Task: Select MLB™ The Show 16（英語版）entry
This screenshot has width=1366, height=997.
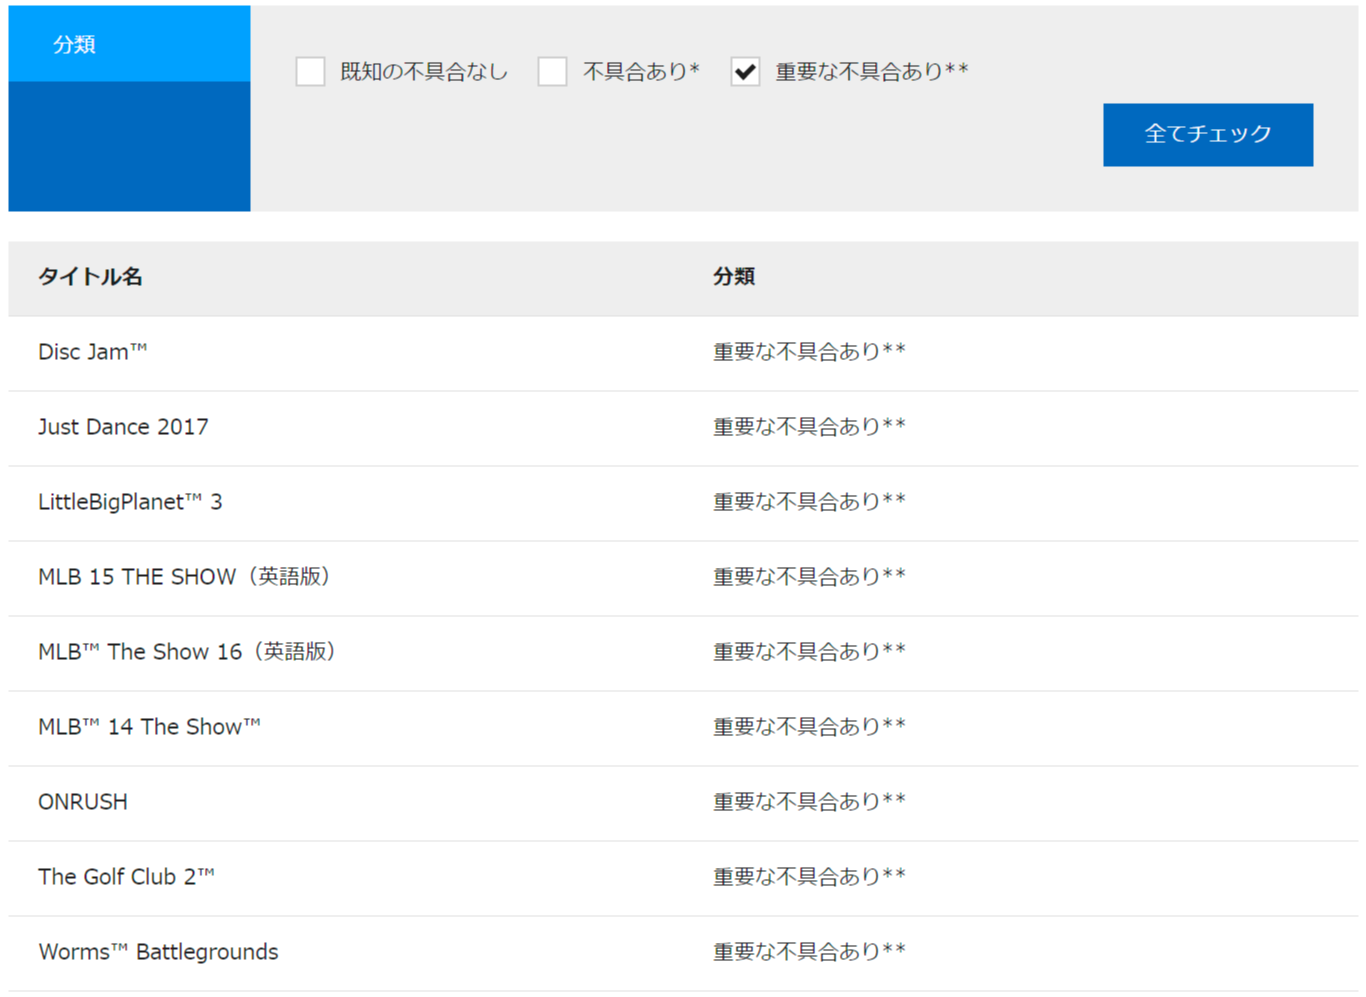Action: pyautogui.click(x=187, y=652)
